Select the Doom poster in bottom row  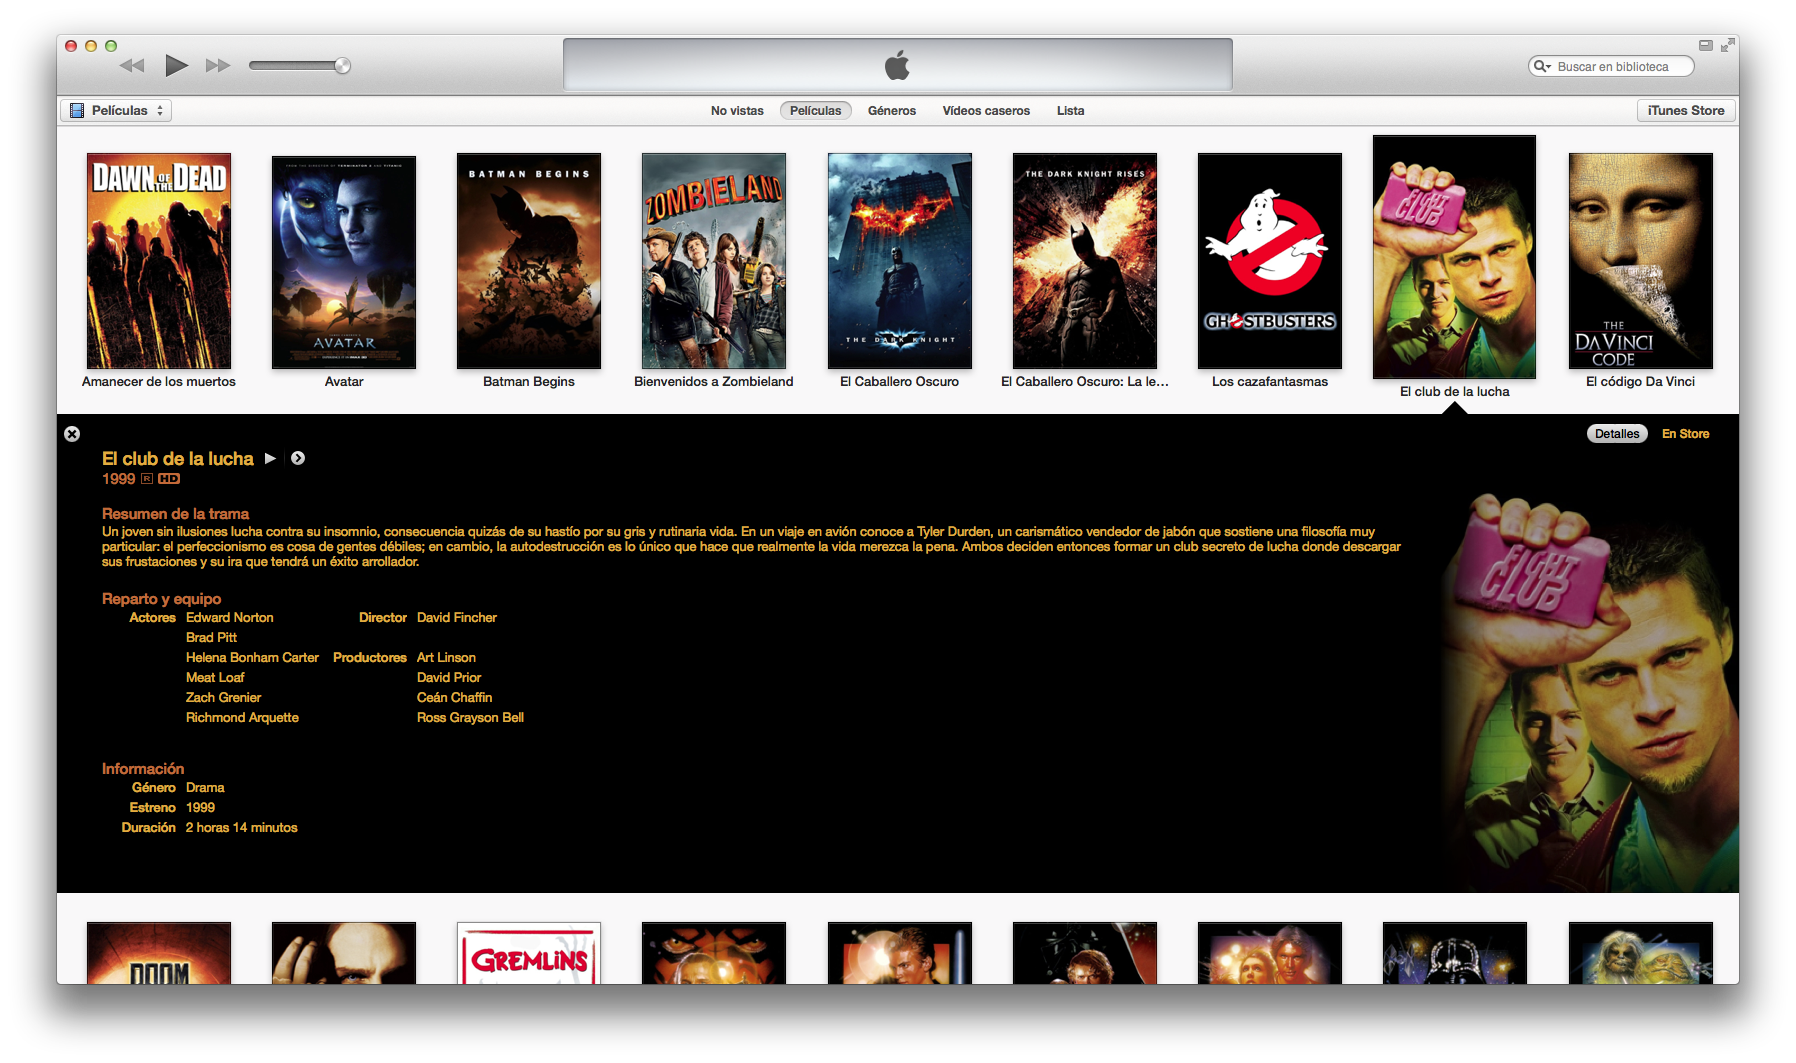(159, 953)
